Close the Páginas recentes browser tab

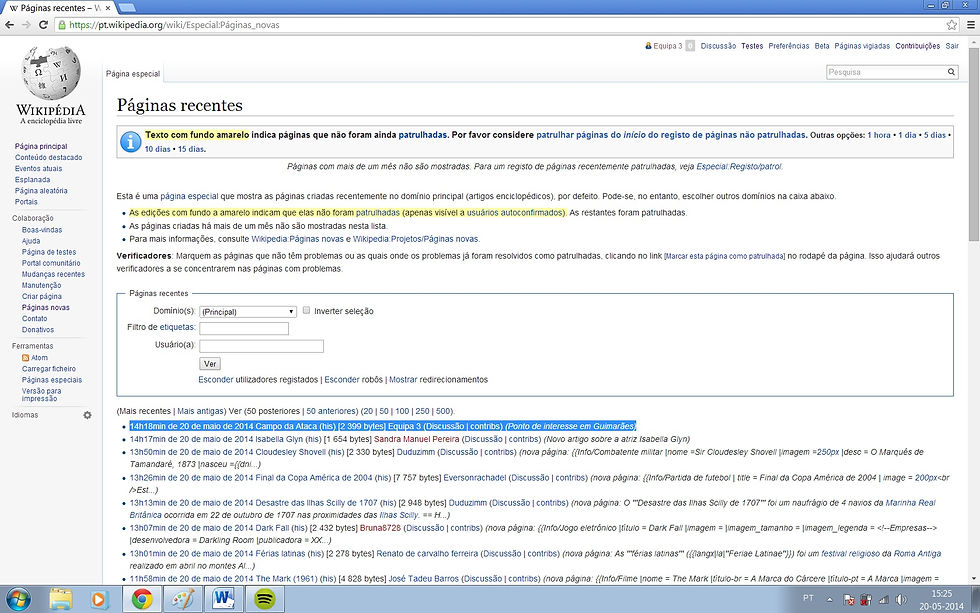coord(108,8)
